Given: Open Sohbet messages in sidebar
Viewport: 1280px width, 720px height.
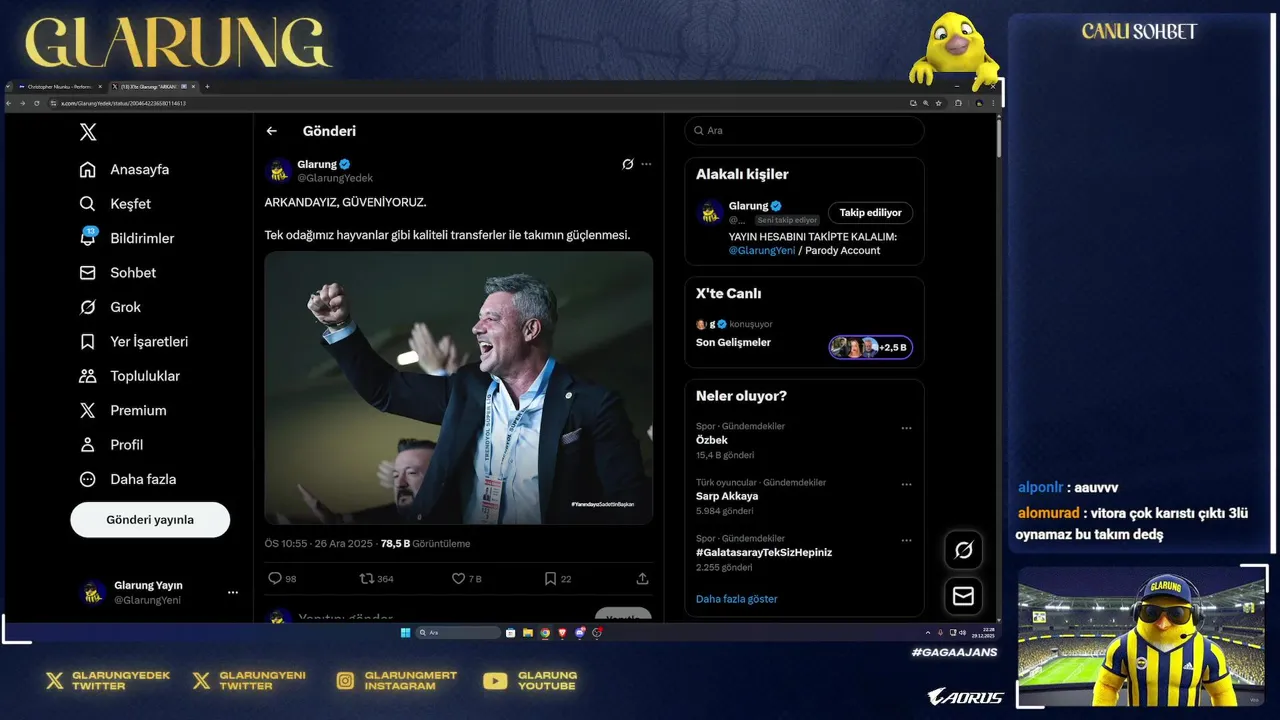Looking at the screenshot, I should tap(118, 273).
